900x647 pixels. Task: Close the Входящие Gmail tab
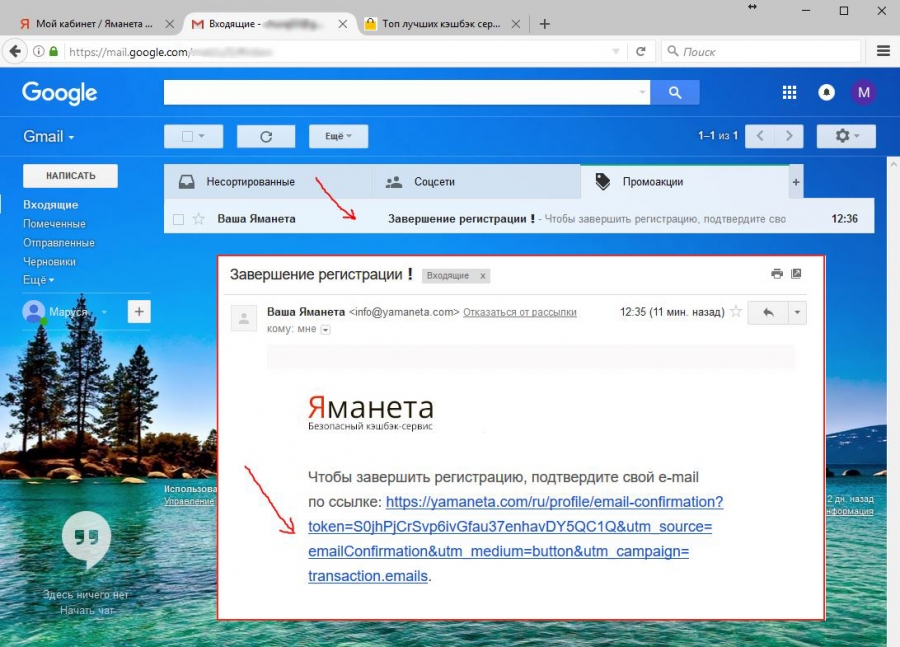pyautogui.click(x=343, y=24)
